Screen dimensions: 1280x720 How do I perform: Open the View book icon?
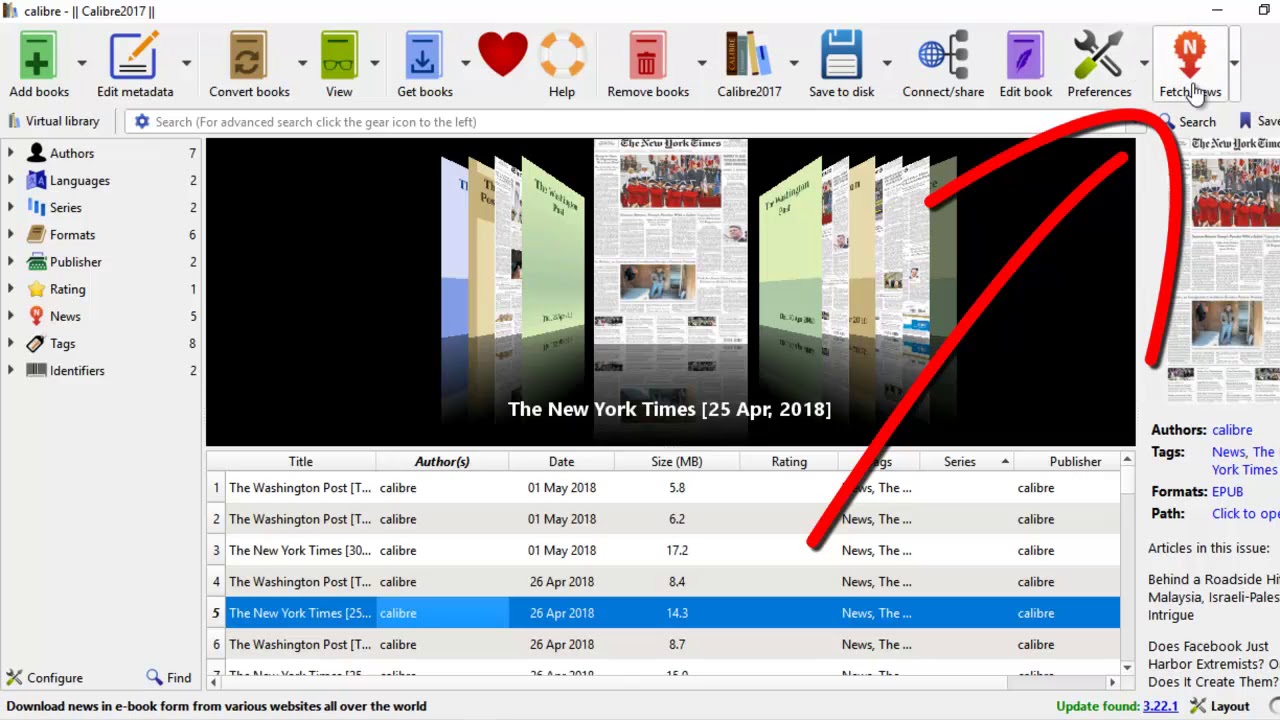tap(339, 55)
